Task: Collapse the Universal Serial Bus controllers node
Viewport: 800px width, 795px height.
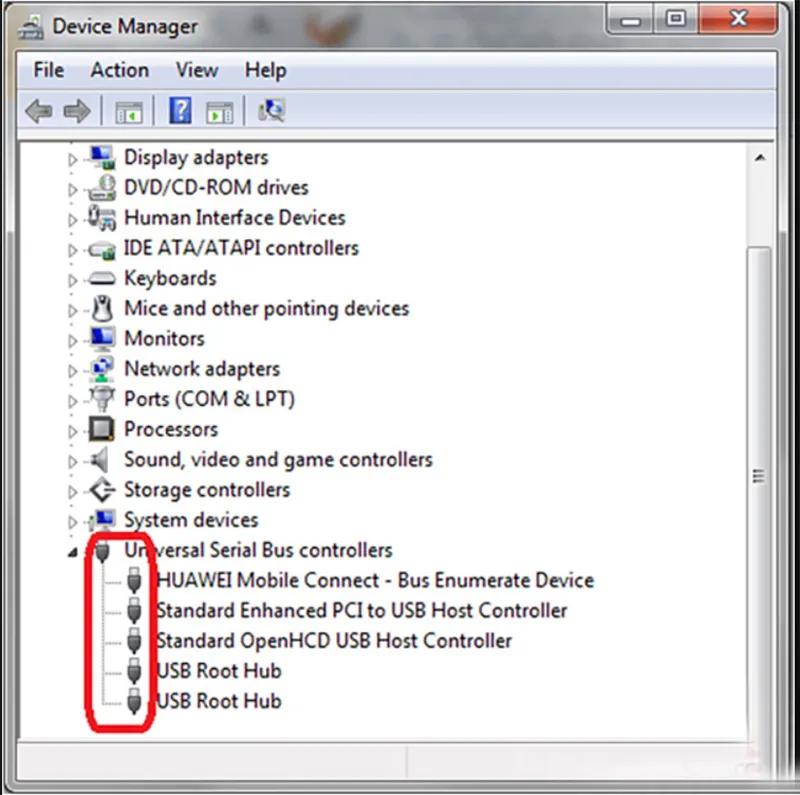Action: [72, 551]
